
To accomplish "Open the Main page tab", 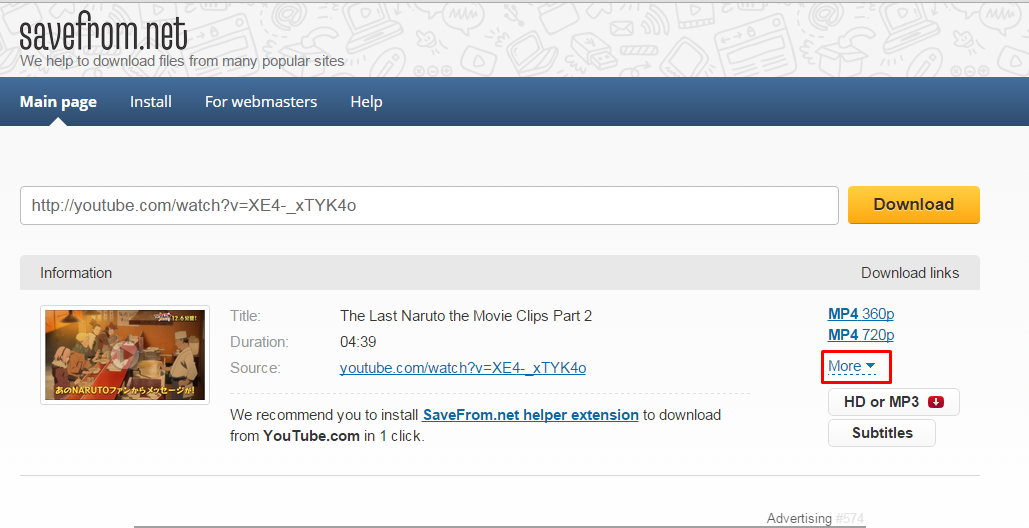I will pos(58,102).
